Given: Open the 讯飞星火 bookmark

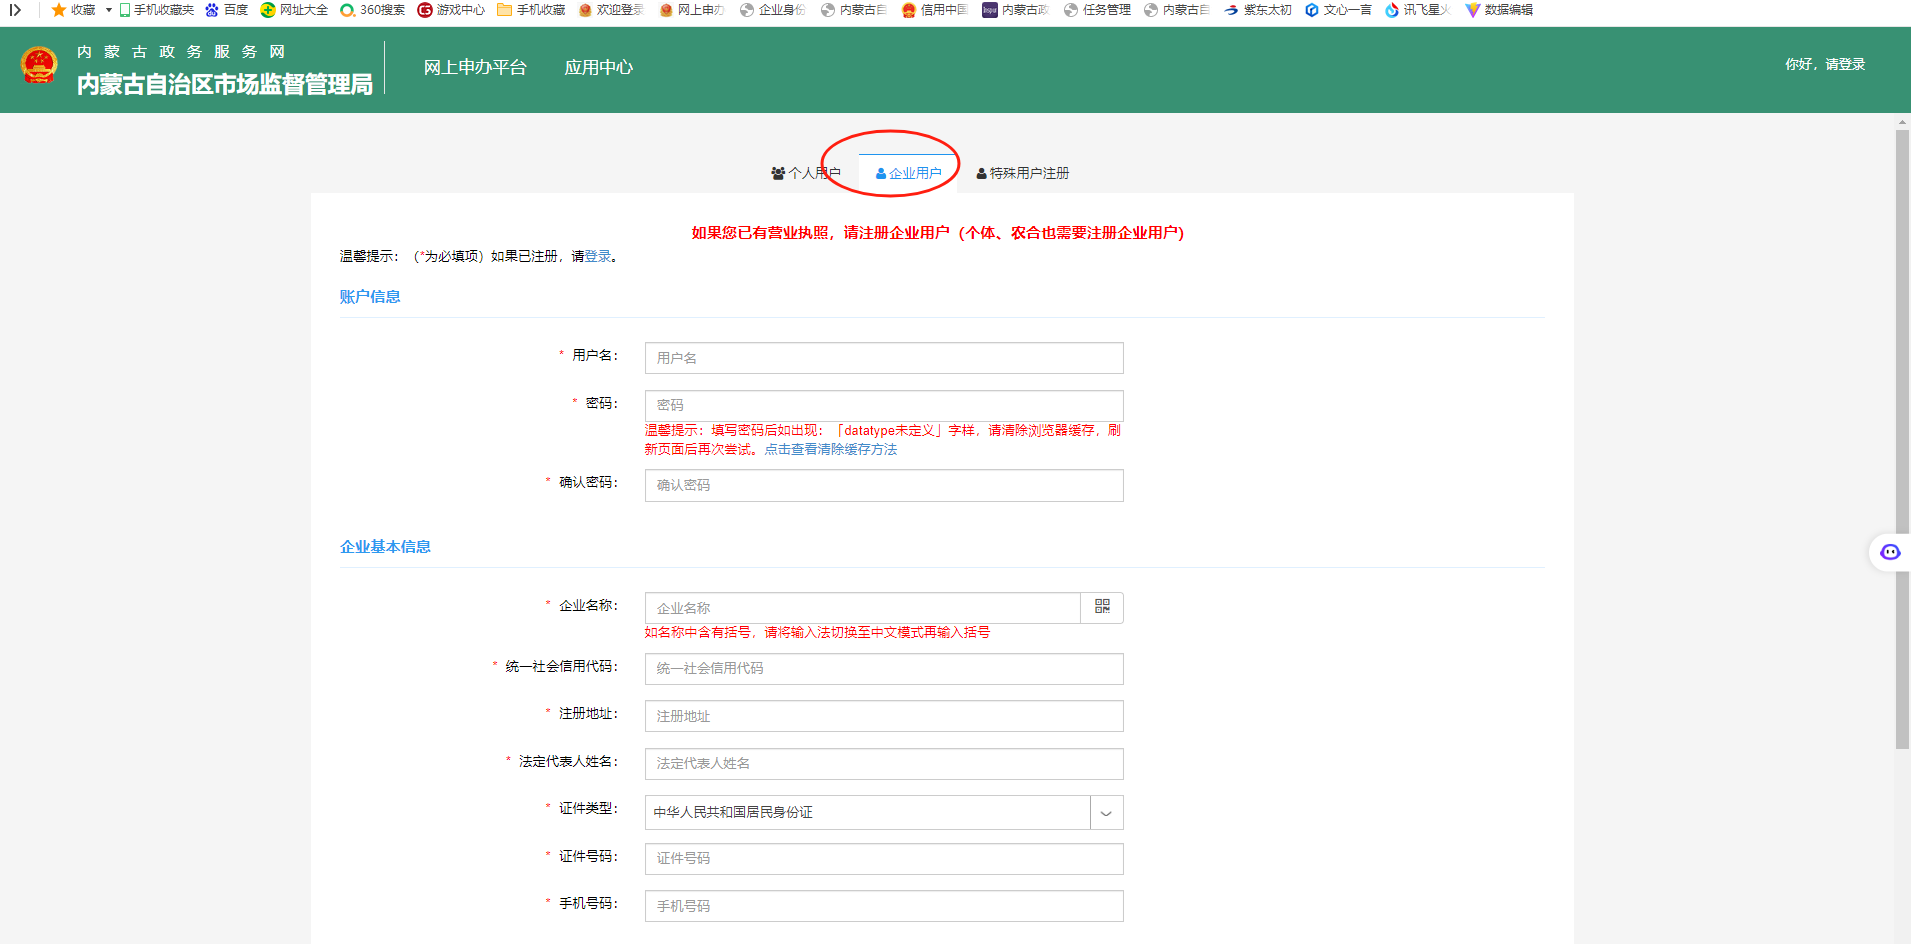Looking at the screenshot, I should [x=1417, y=10].
